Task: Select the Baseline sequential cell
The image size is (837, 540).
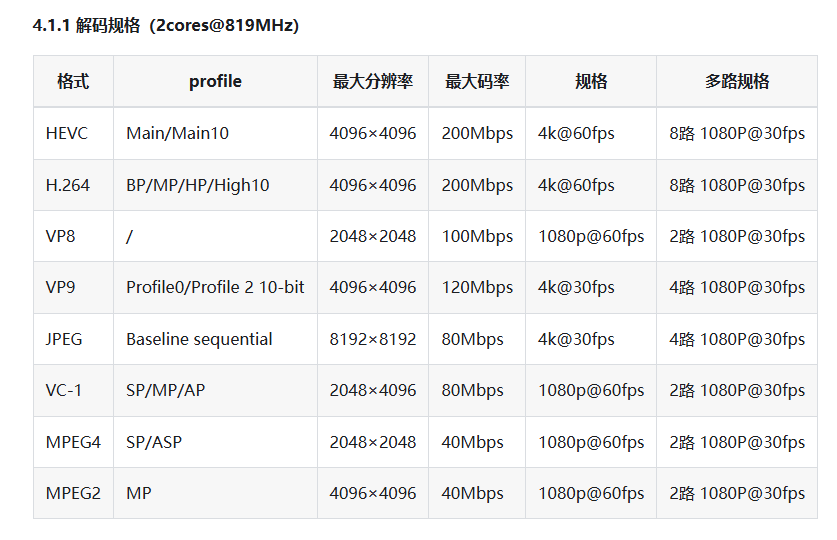Action: [x=215, y=339]
